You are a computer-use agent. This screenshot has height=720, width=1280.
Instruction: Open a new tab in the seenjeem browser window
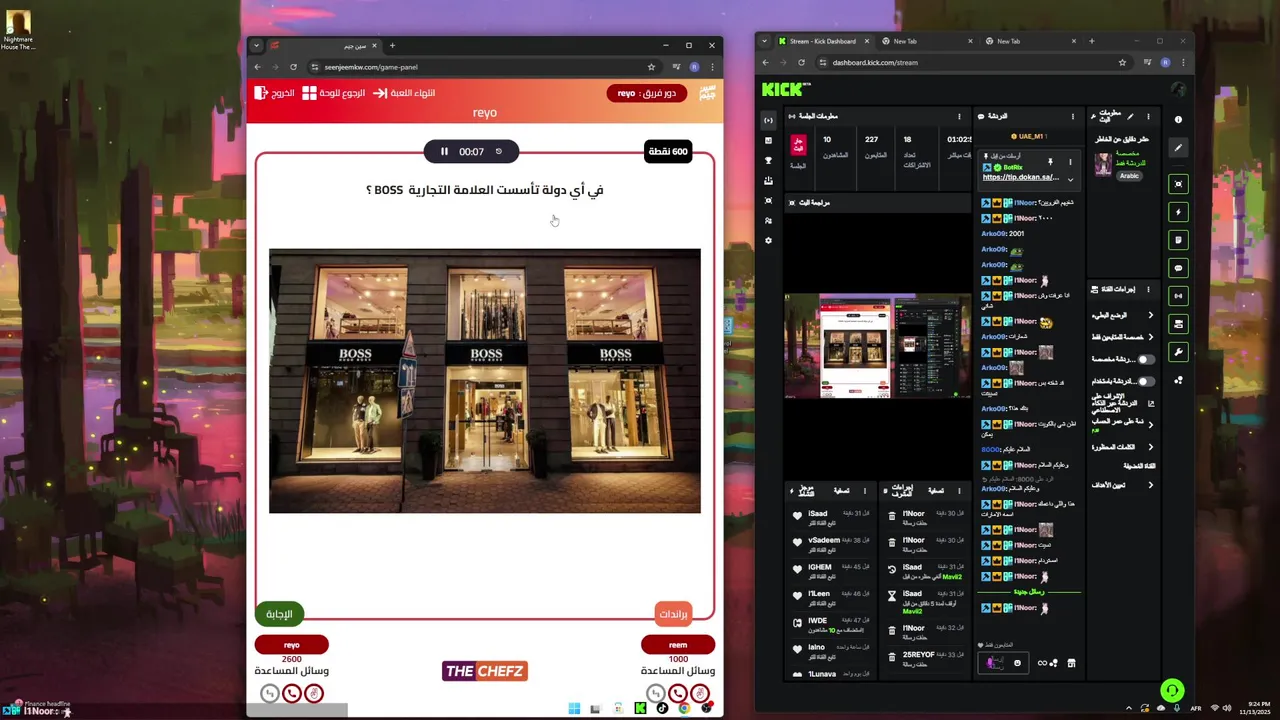(x=392, y=45)
